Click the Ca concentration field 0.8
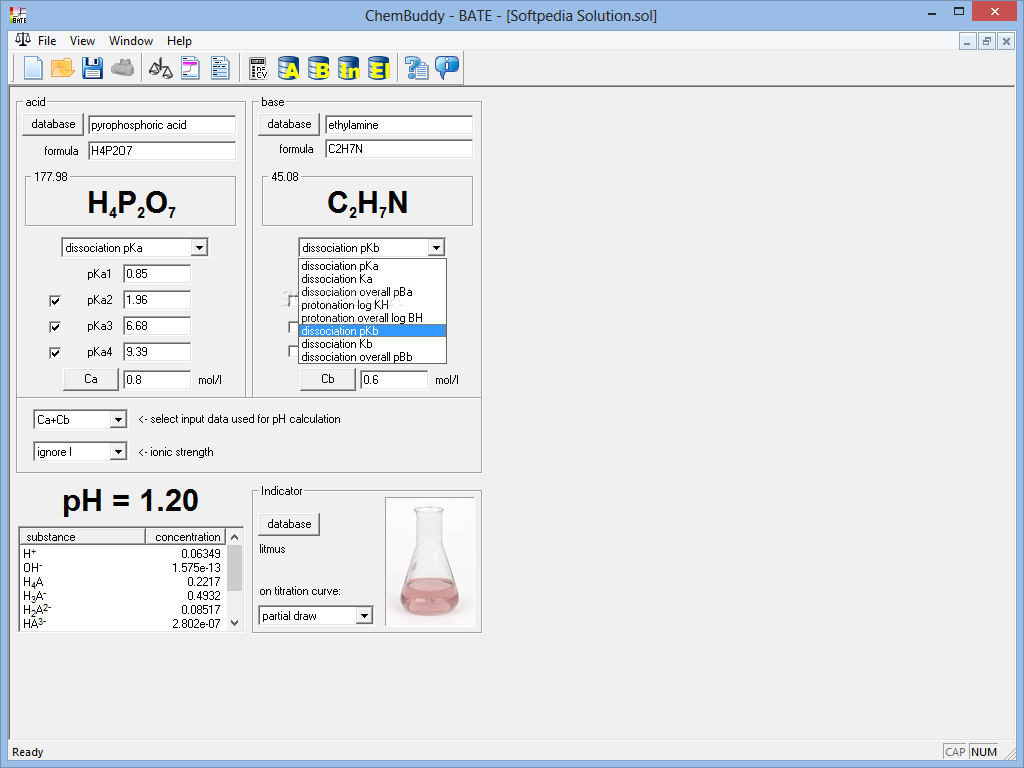The width and height of the screenshot is (1024, 768). coord(157,379)
